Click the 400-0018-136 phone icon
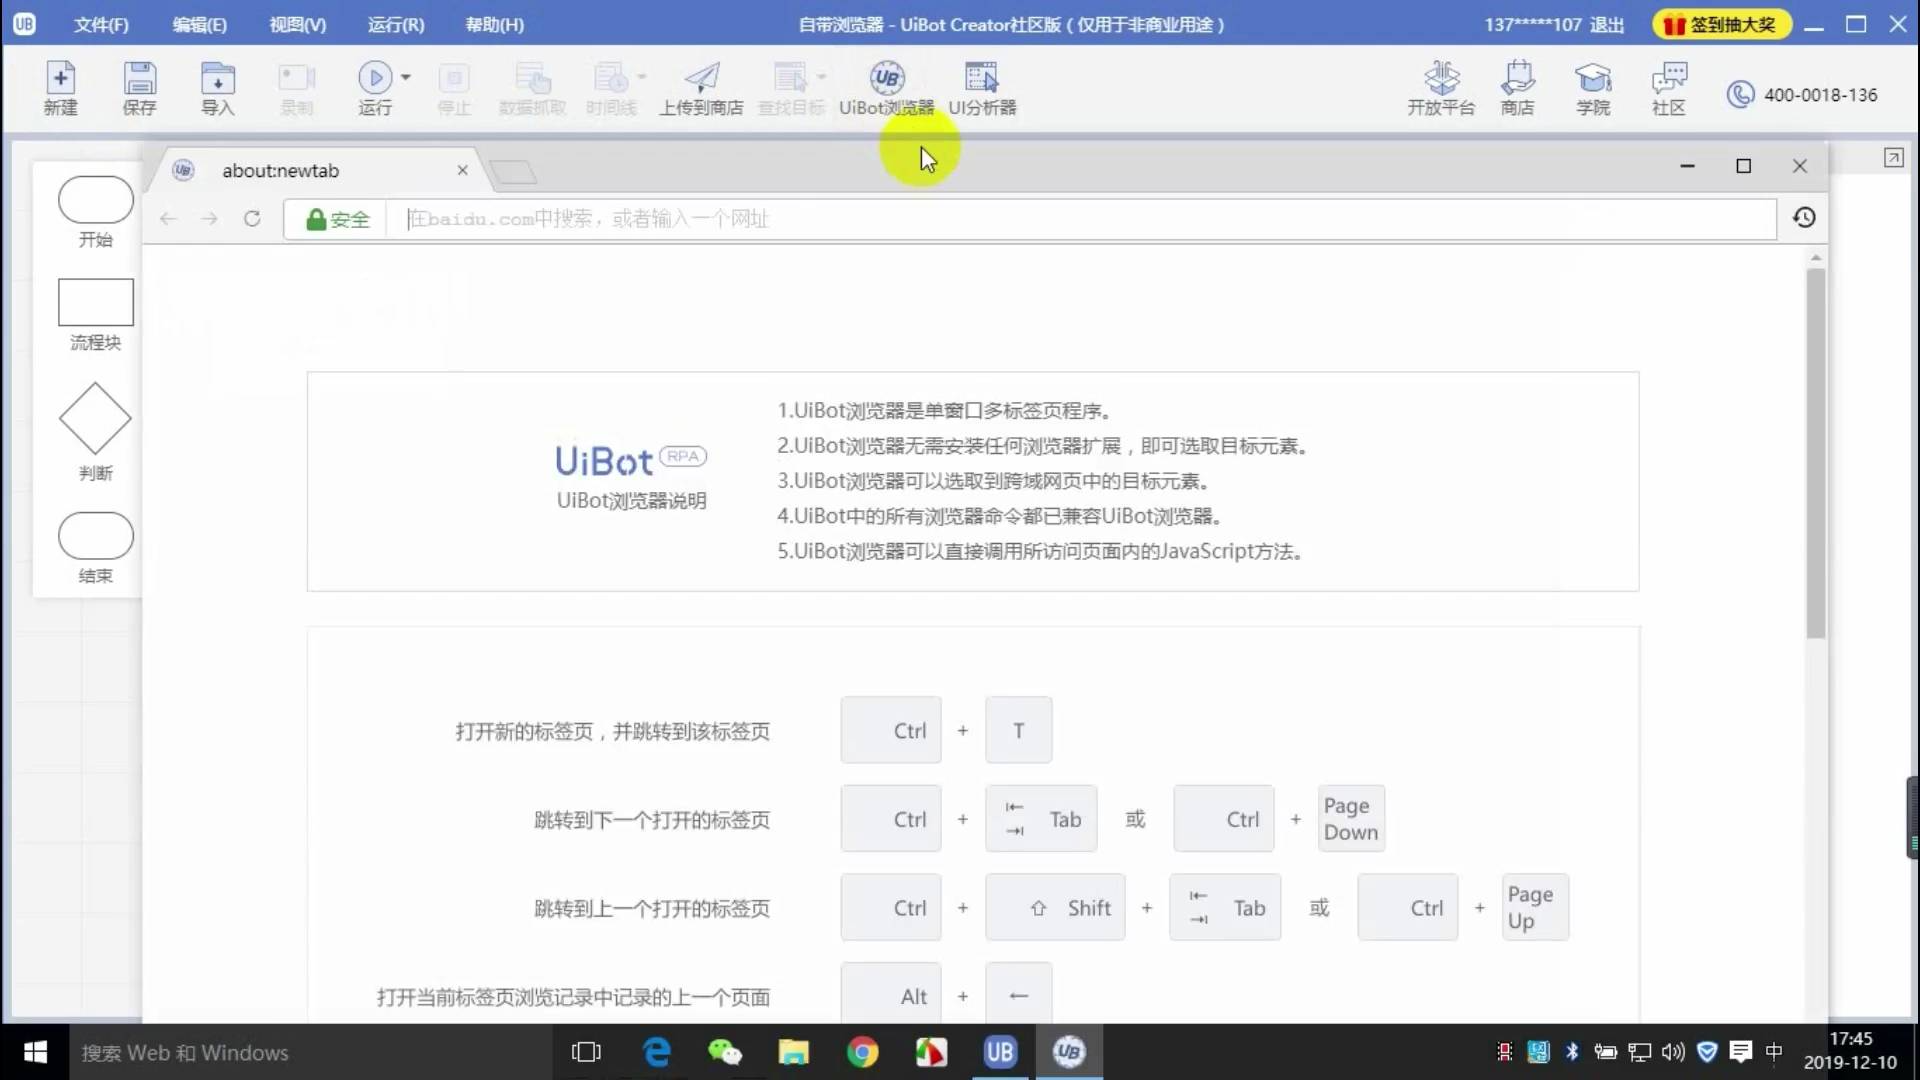 pyautogui.click(x=1740, y=95)
